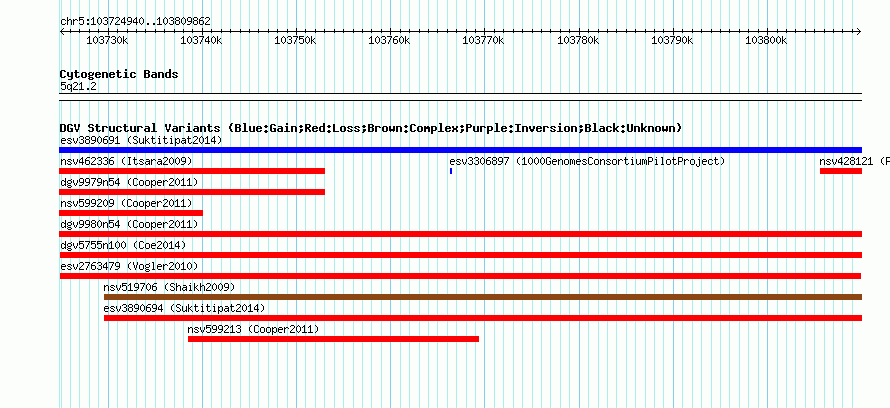Select the red esv3890694 loss bar

coord(482,318)
